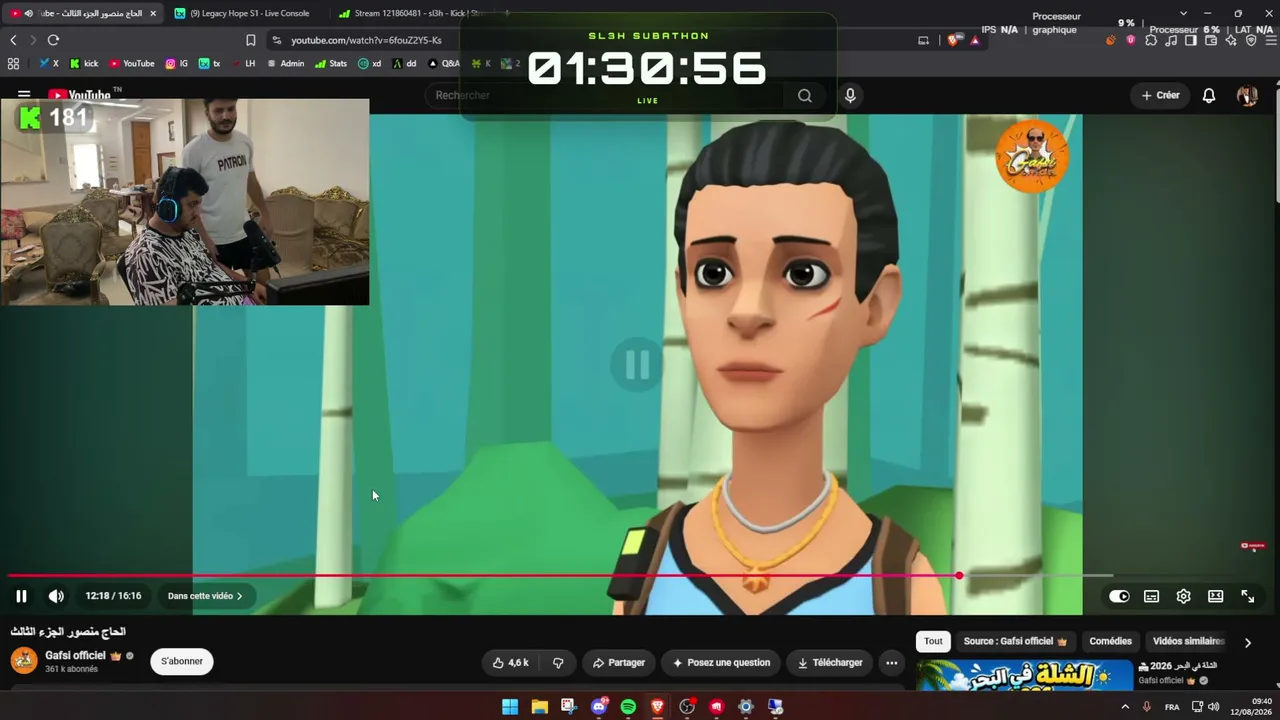
Task: Open the recommended video thumbnail in the sidebar
Action: pos(1025,675)
